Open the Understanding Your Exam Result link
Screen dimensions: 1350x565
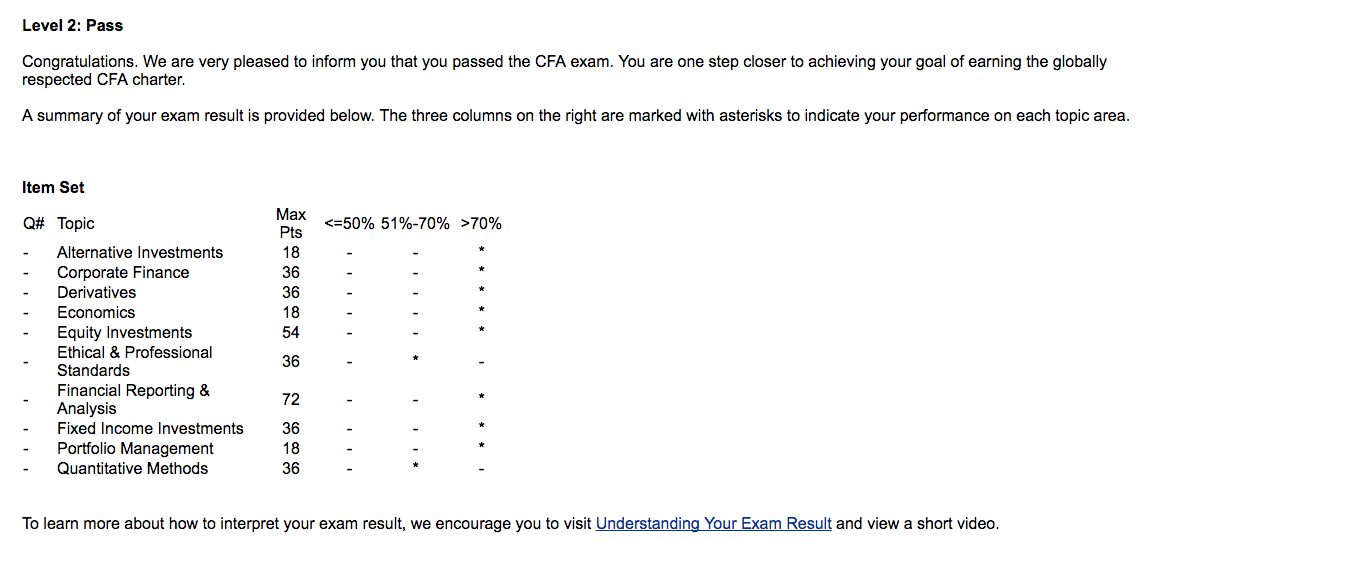pyautogui.click(x=713, y=523)
